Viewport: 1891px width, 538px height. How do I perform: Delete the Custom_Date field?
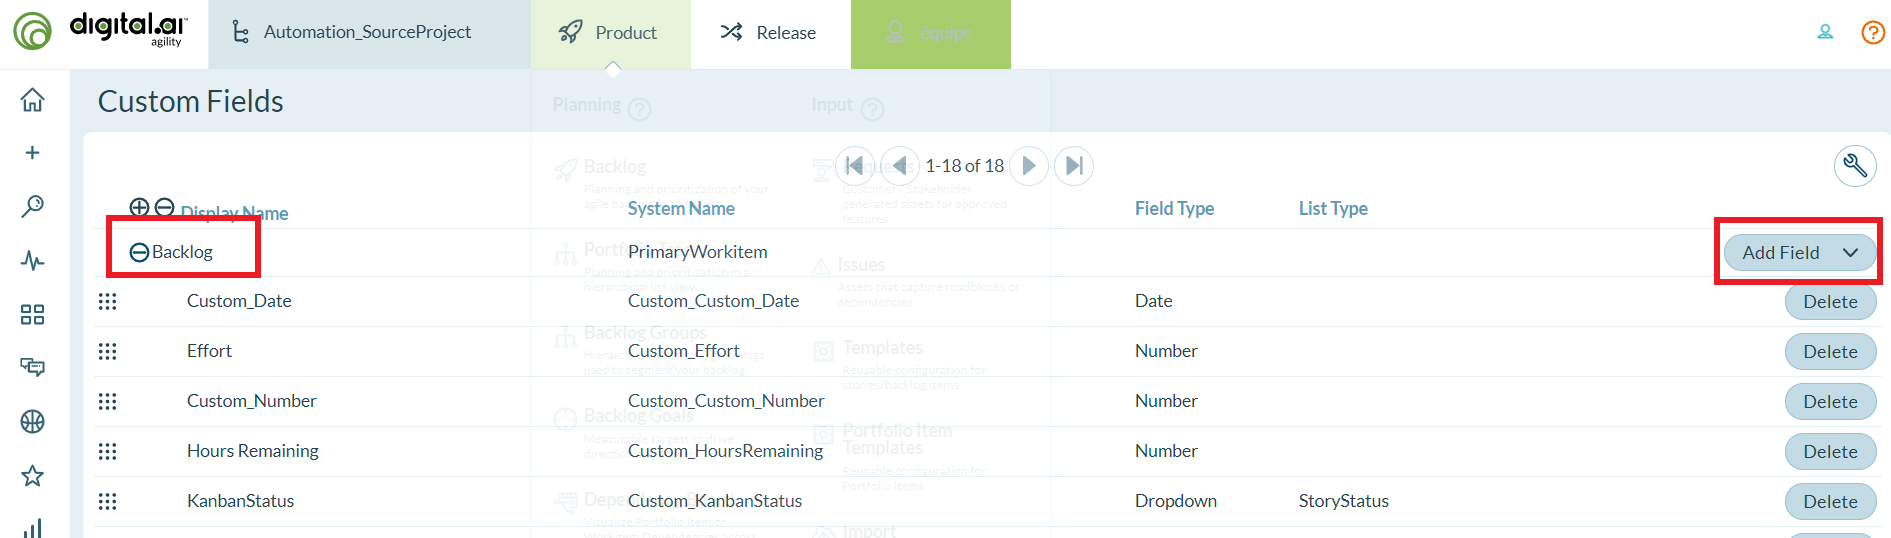coord(1829,302)
